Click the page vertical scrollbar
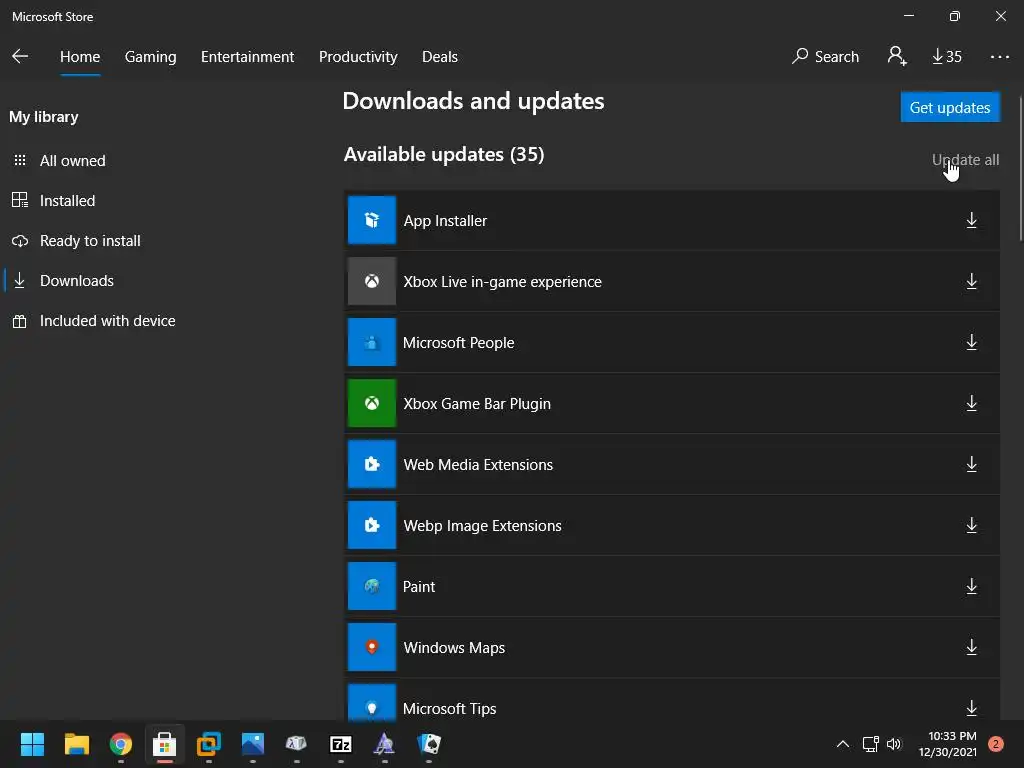Image resolution: width=1024 pixels, height=768 pixels. click(1020, 170)
